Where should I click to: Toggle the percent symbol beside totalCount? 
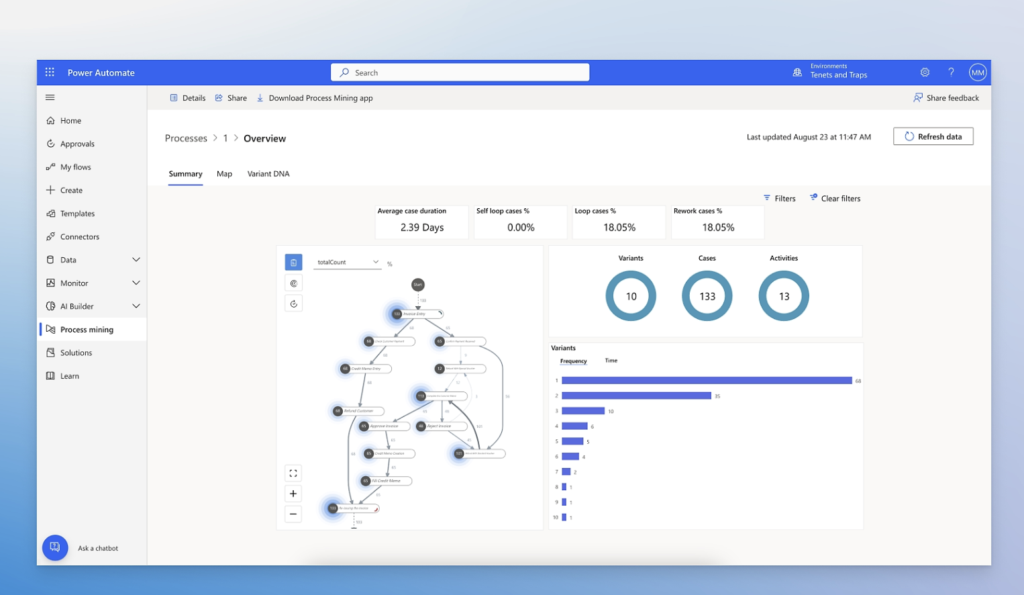390,264
